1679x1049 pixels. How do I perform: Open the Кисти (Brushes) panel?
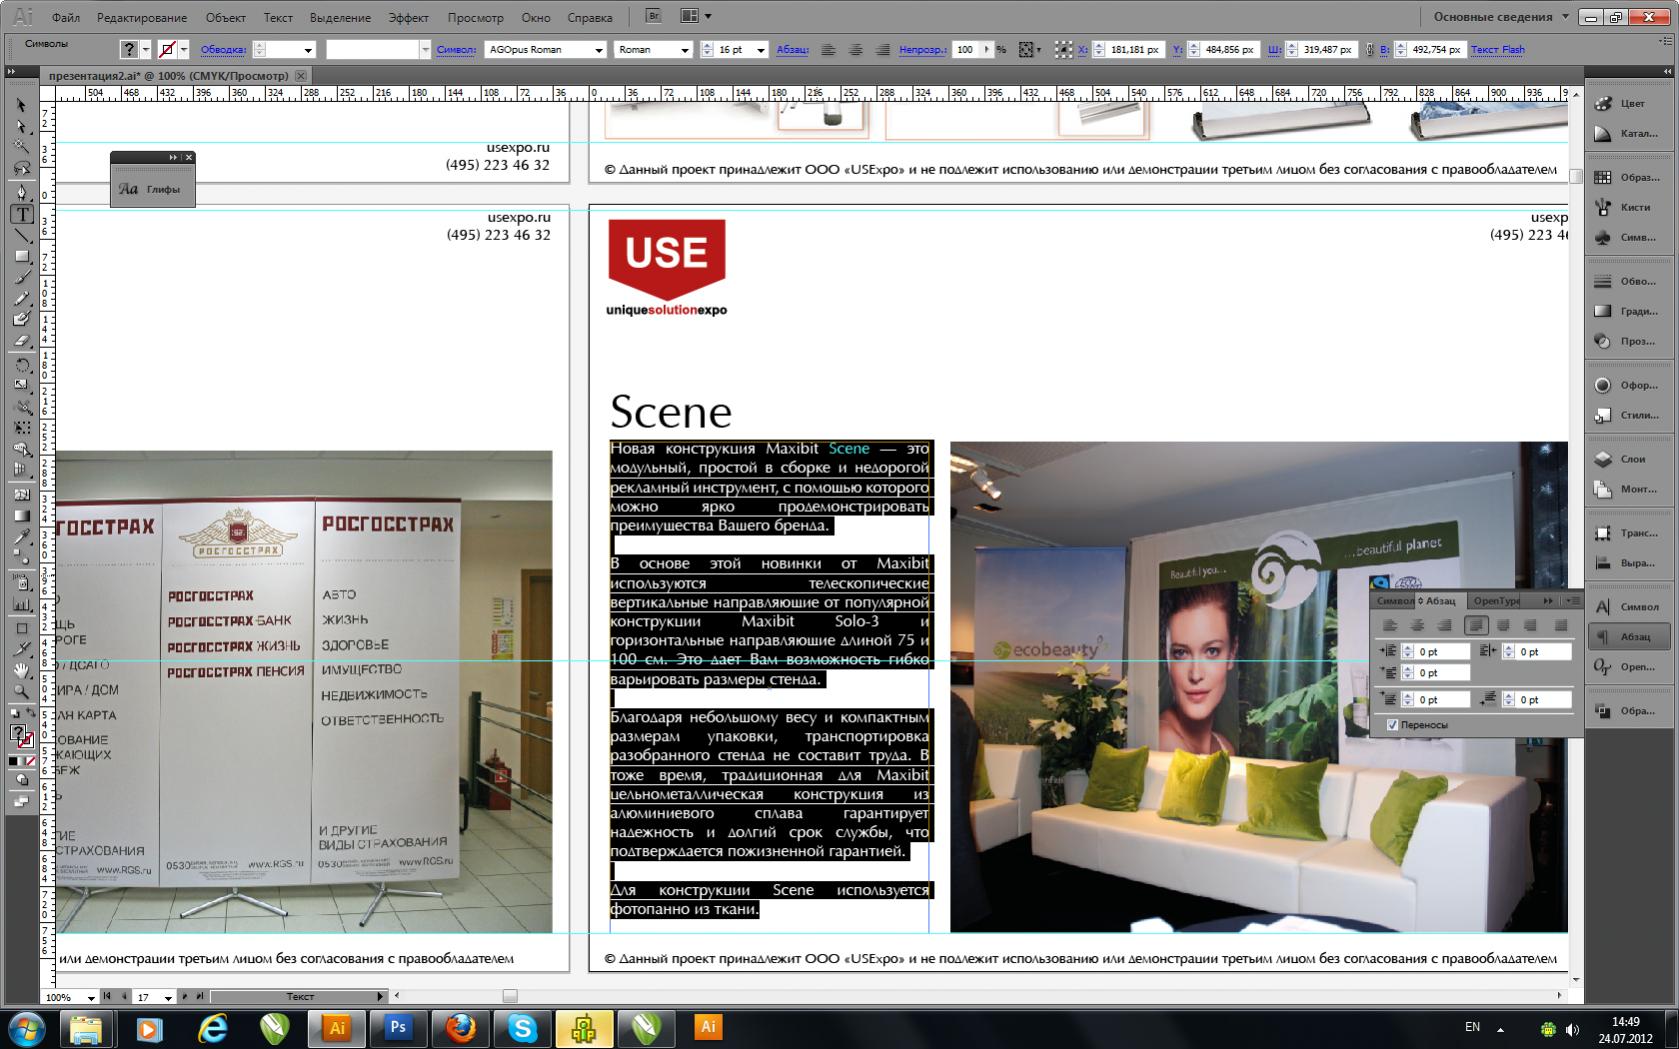(x=1631, y=207)
